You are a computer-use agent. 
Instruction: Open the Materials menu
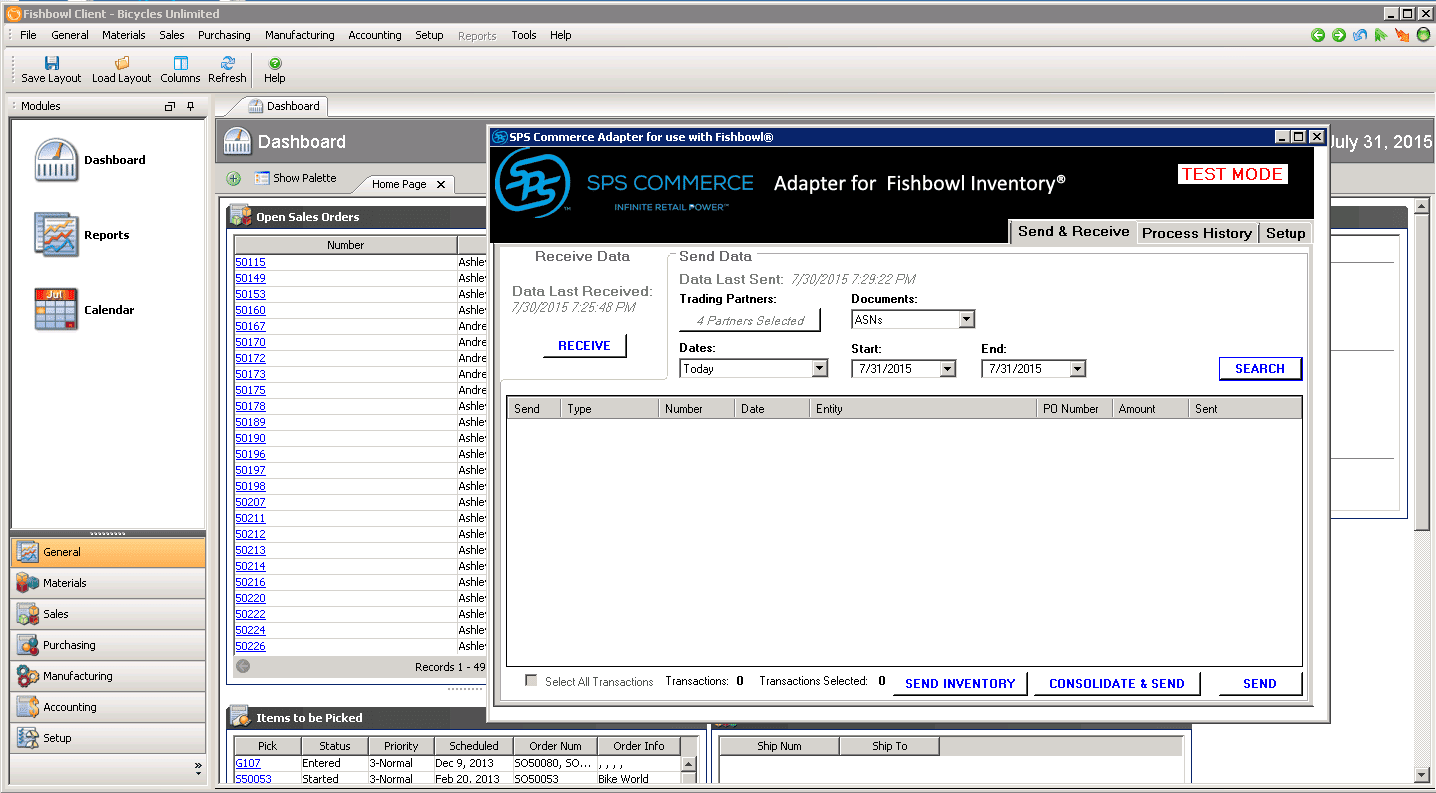tap(124, 35)
